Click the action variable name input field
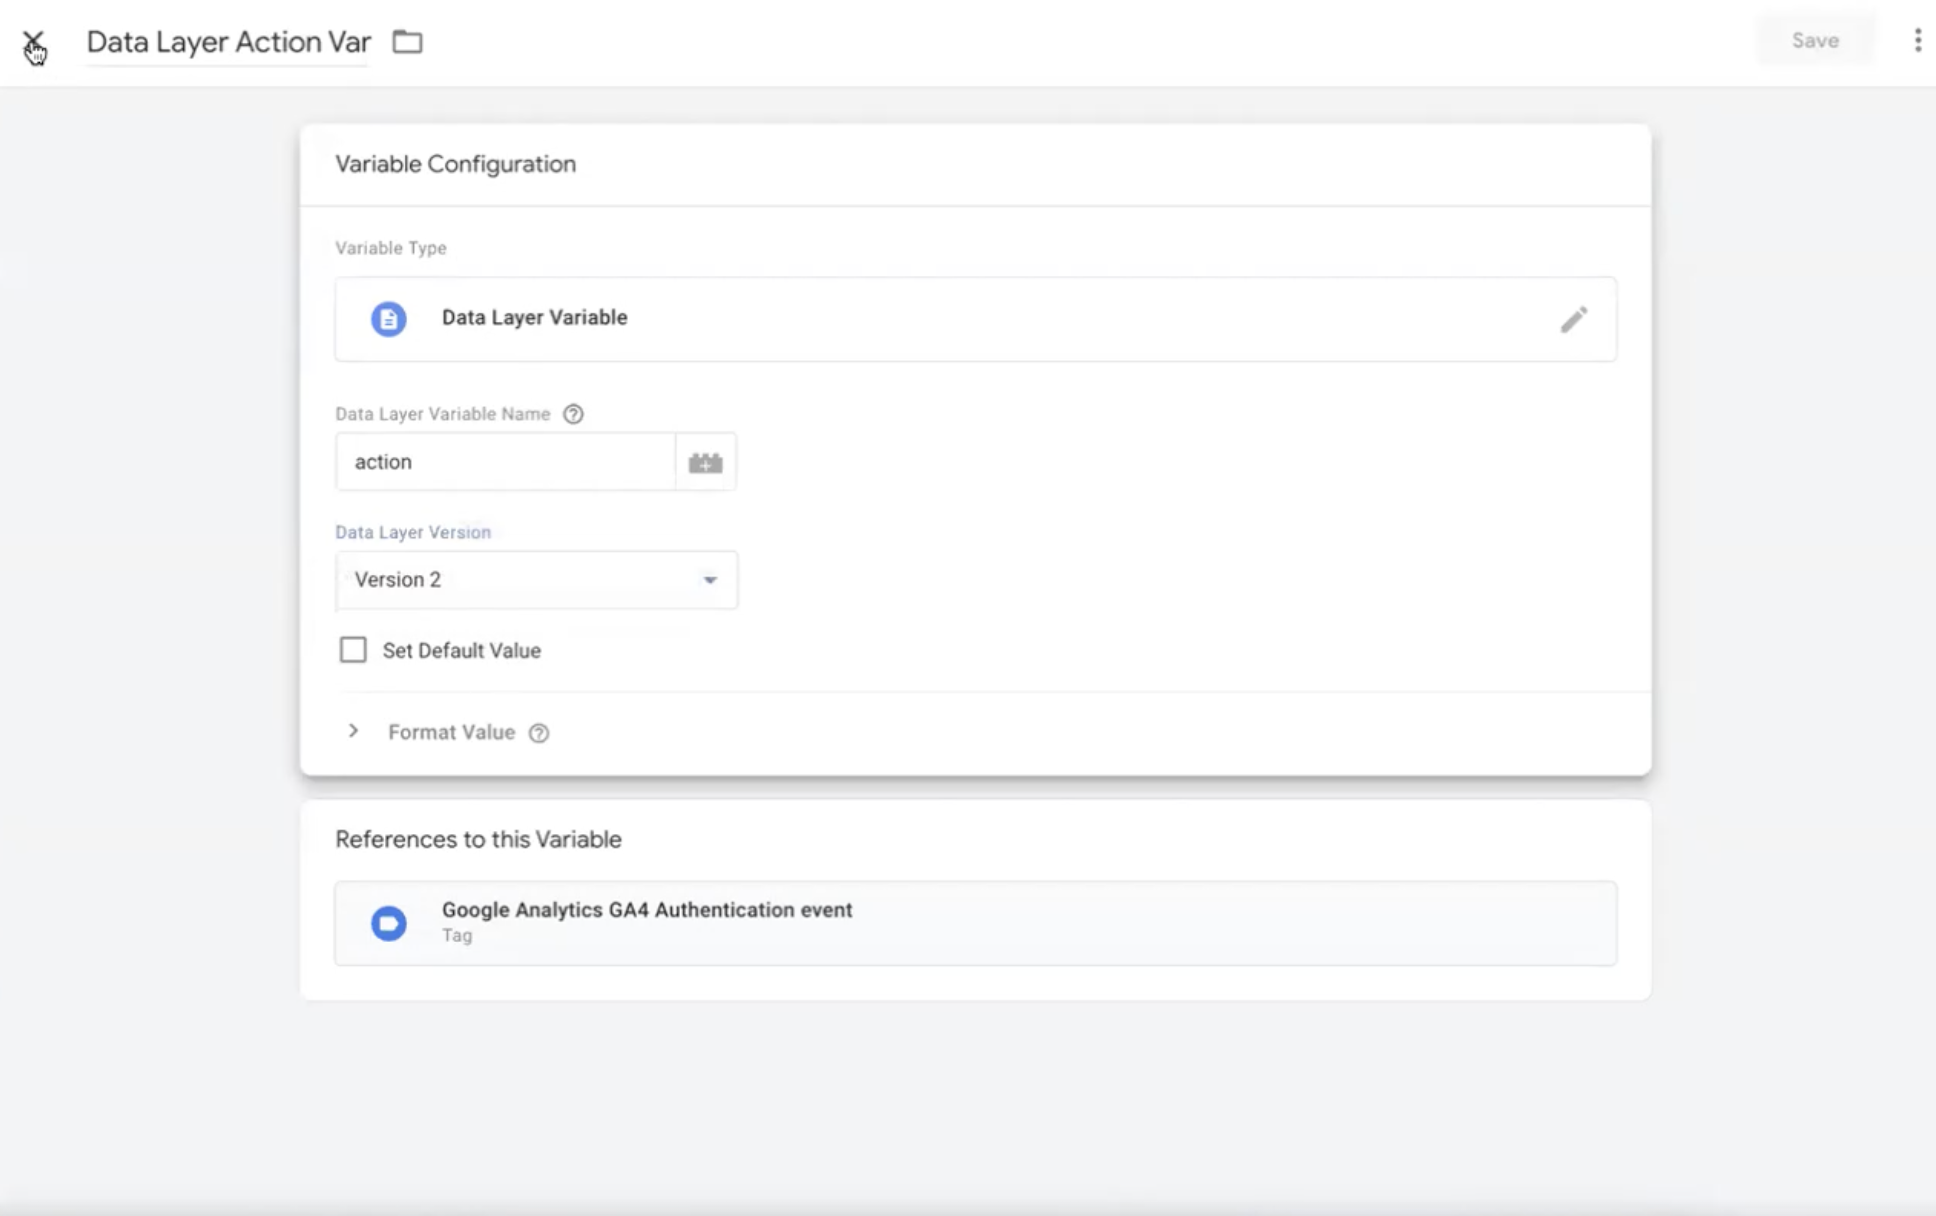 tap(505, 462)
